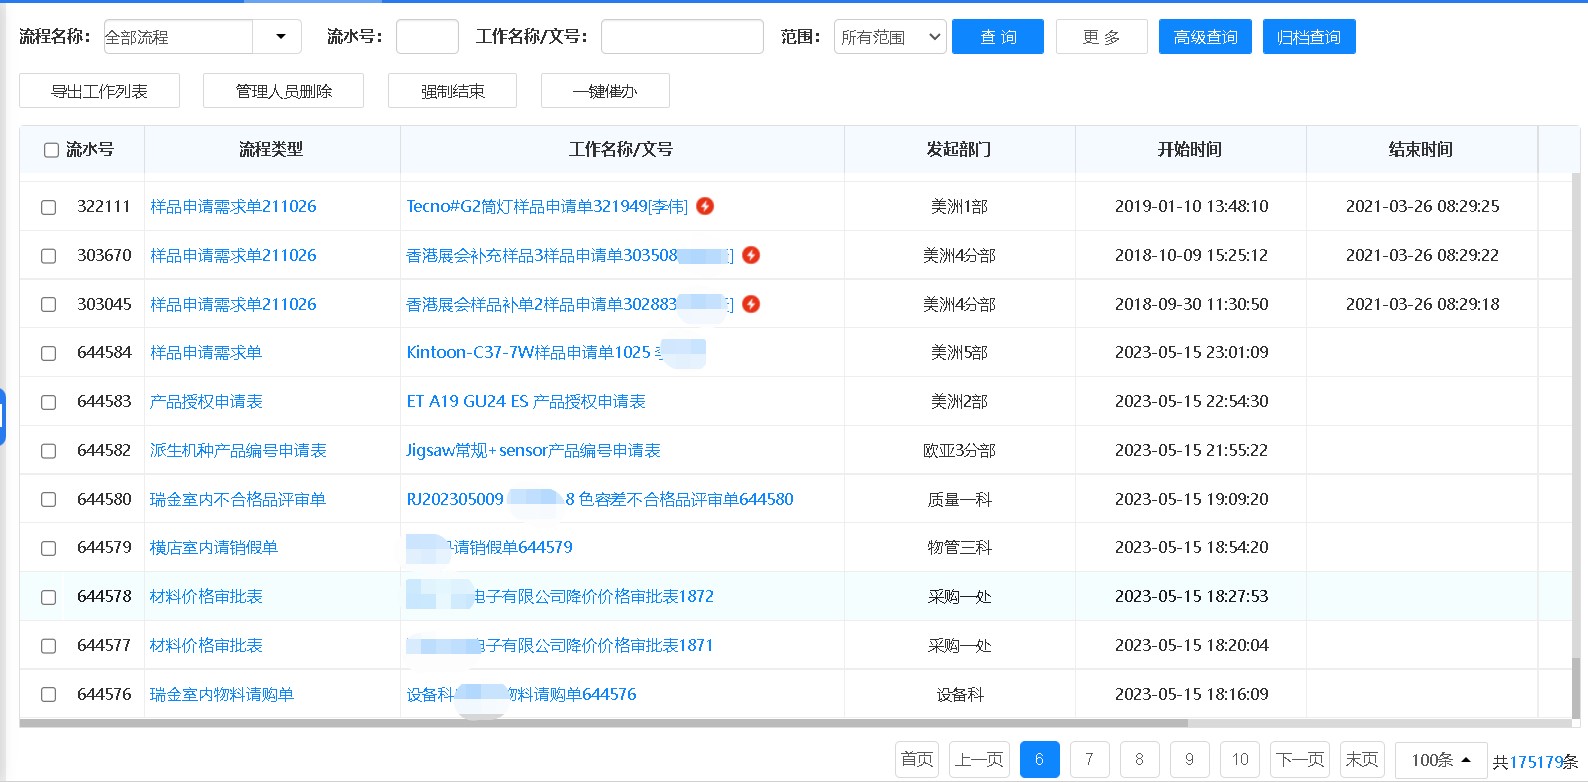Open 请销假单644579 work link

(490, 547)
